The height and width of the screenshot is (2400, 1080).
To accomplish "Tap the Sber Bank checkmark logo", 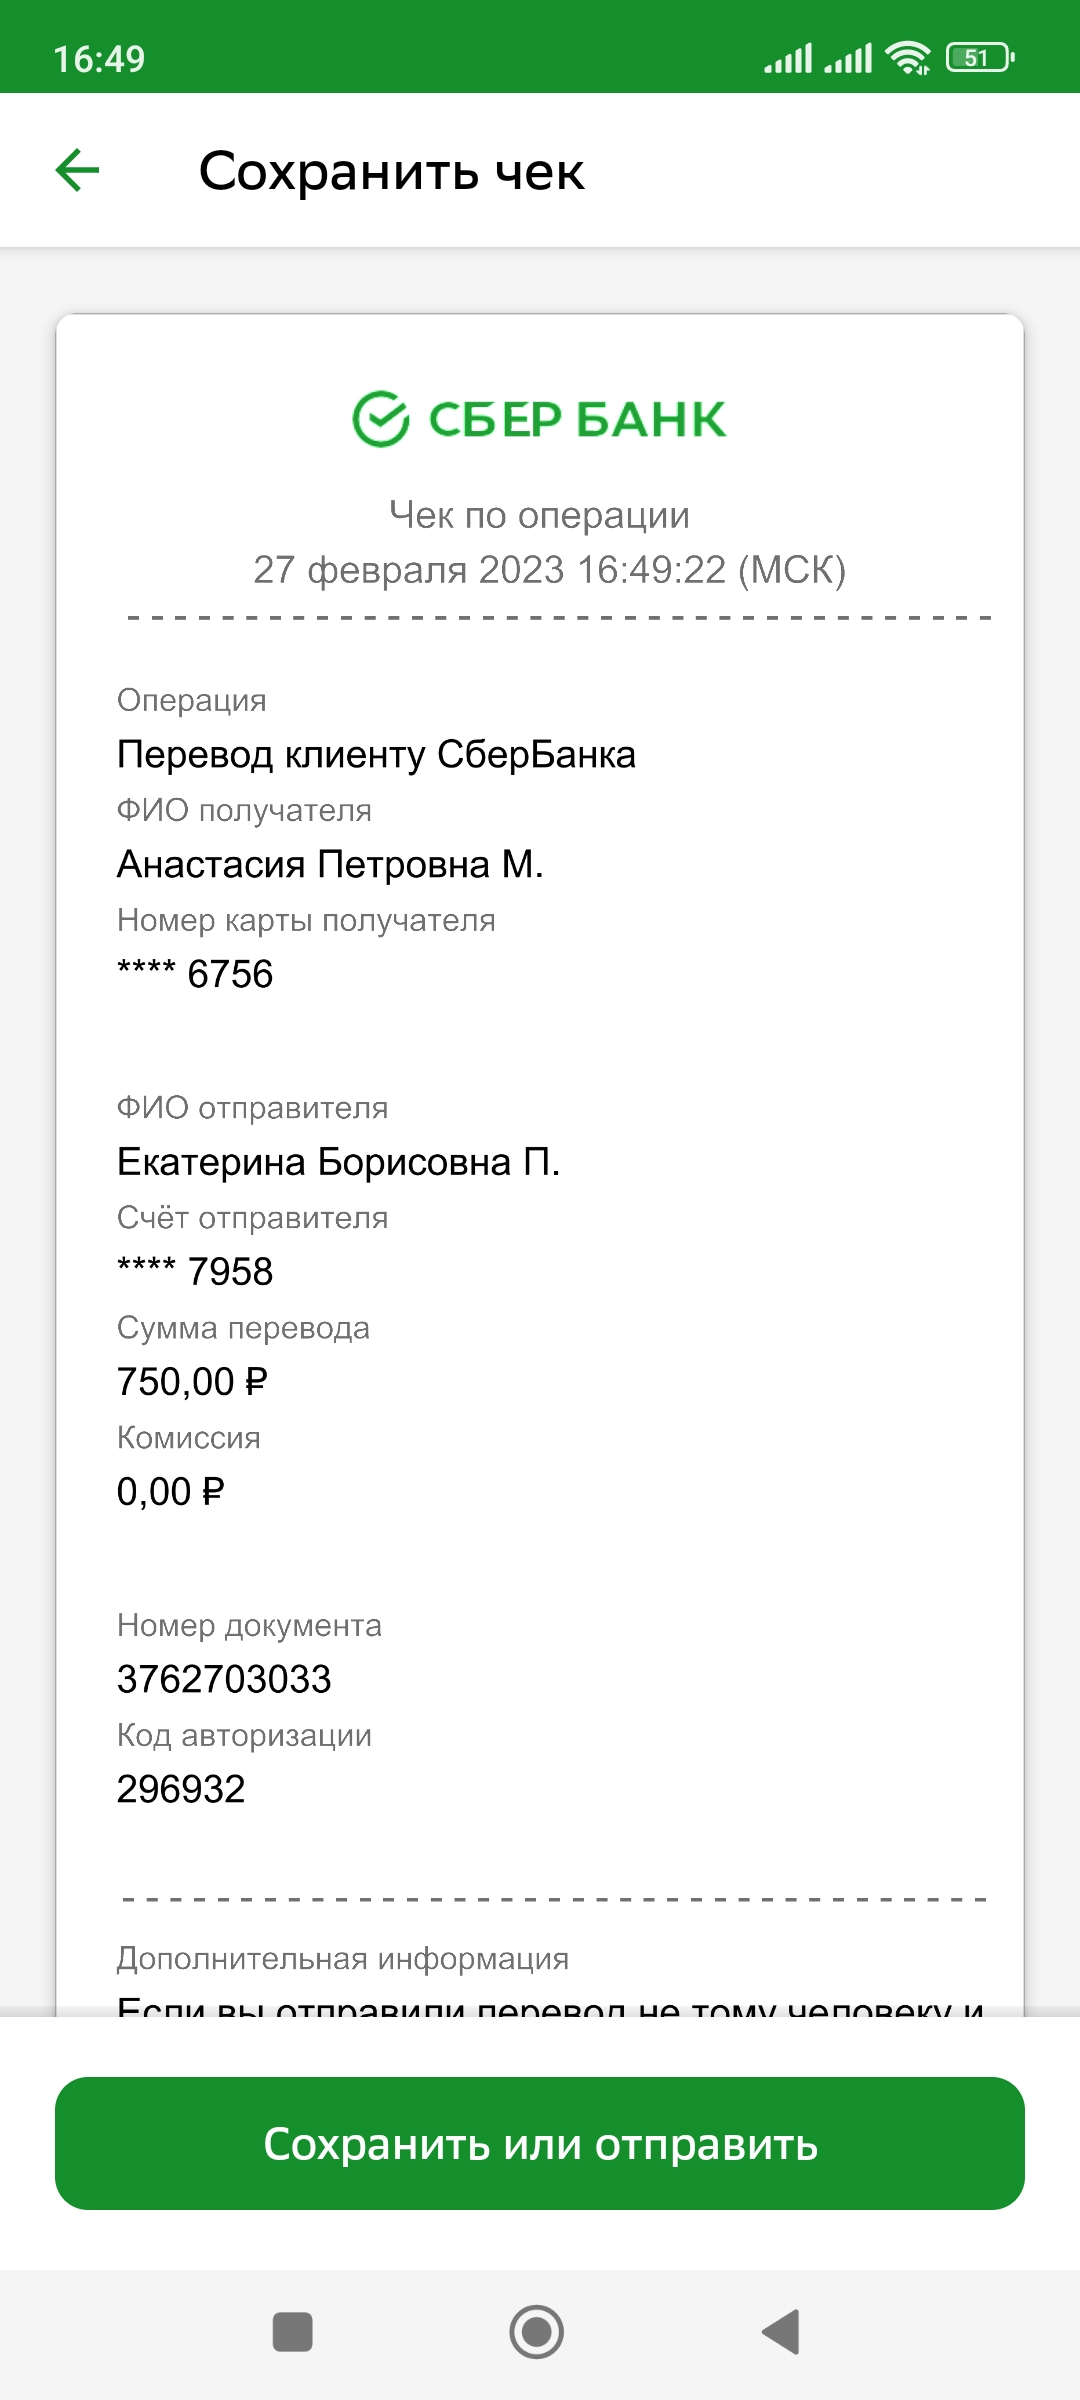I will (381, 418).
